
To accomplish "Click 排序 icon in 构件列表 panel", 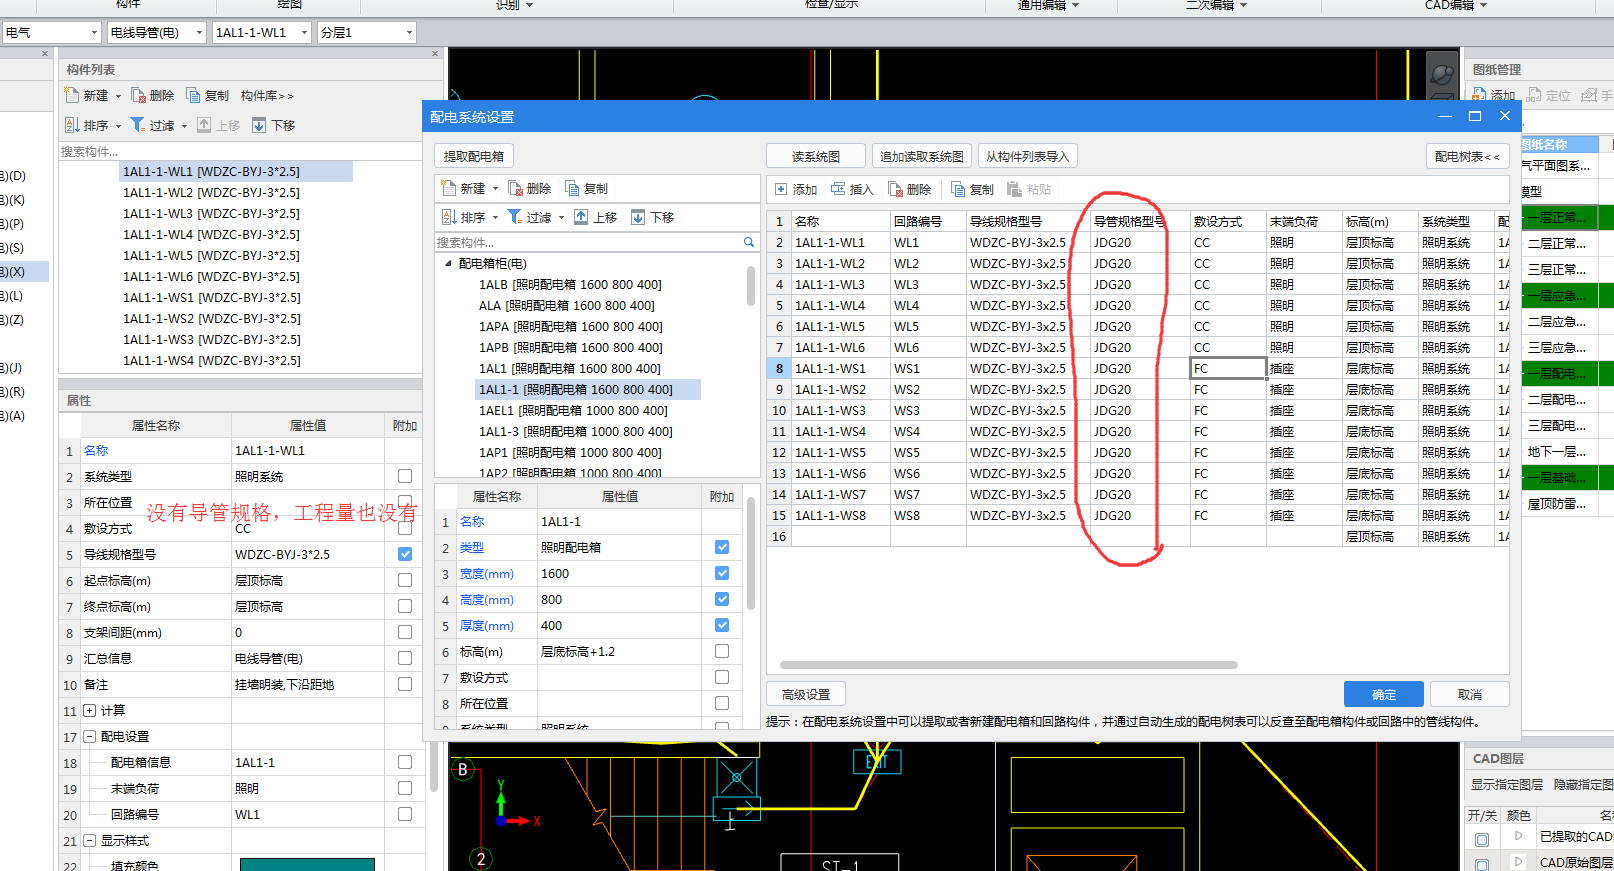I will (72, 125).
